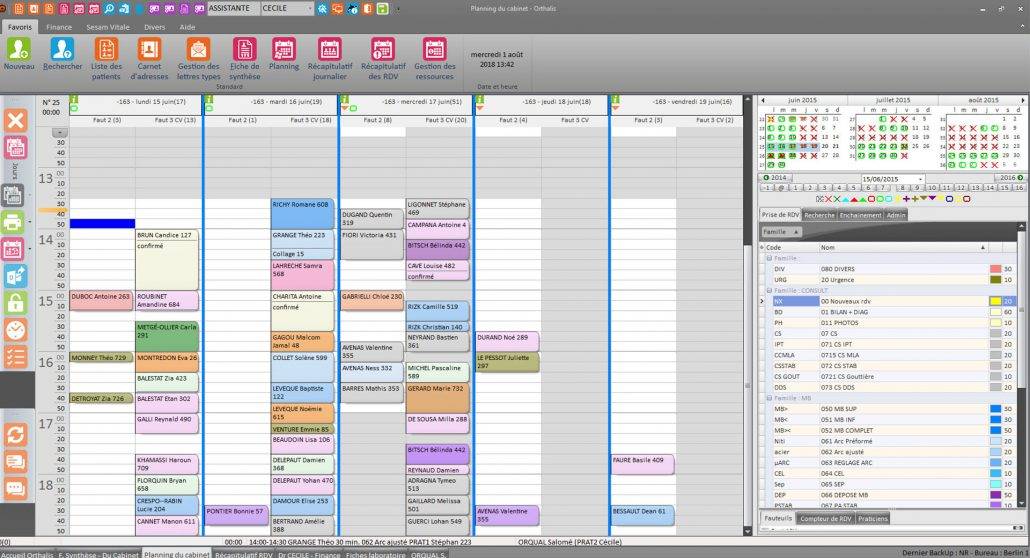Open the CECILE user dropdown
The image size is (1030, 558).
[308, 8]
